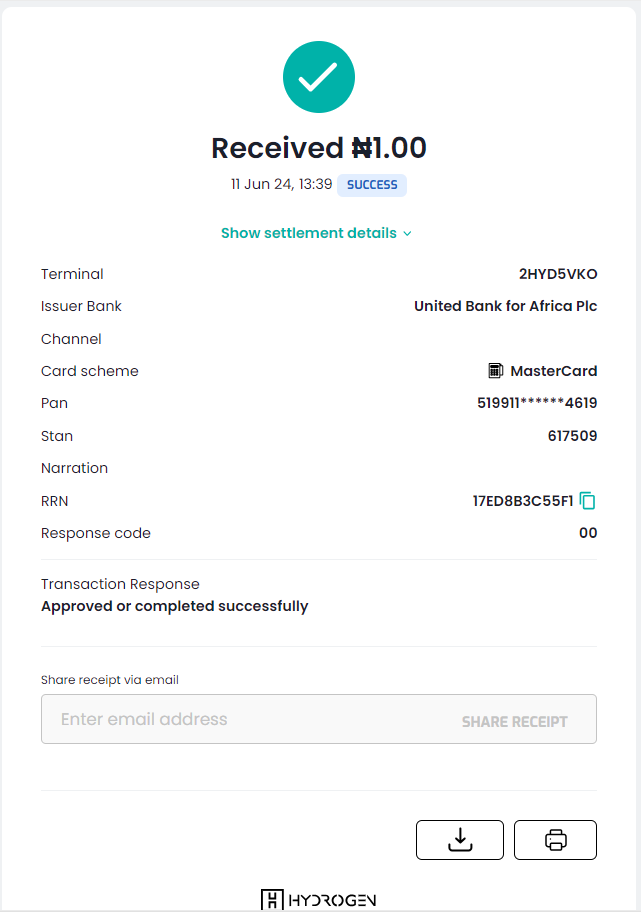
Task: Download the receipt using download icon
Action: click(459, 839)
